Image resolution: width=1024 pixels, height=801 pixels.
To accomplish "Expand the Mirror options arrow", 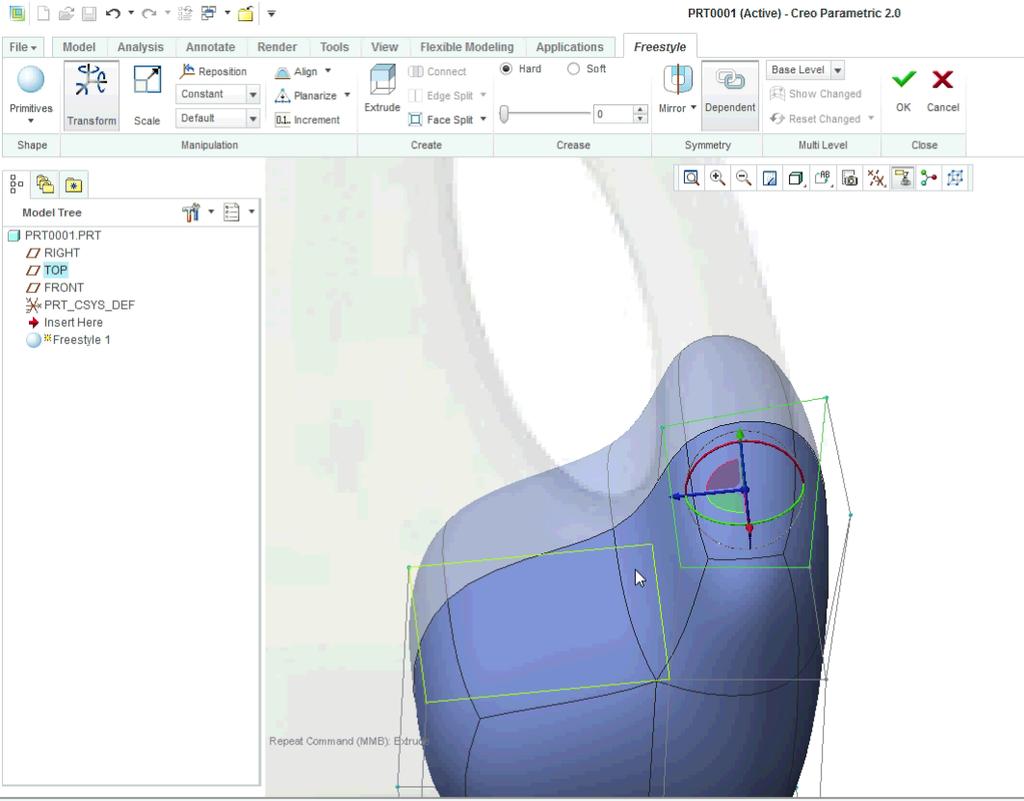I will pos(694,108).
